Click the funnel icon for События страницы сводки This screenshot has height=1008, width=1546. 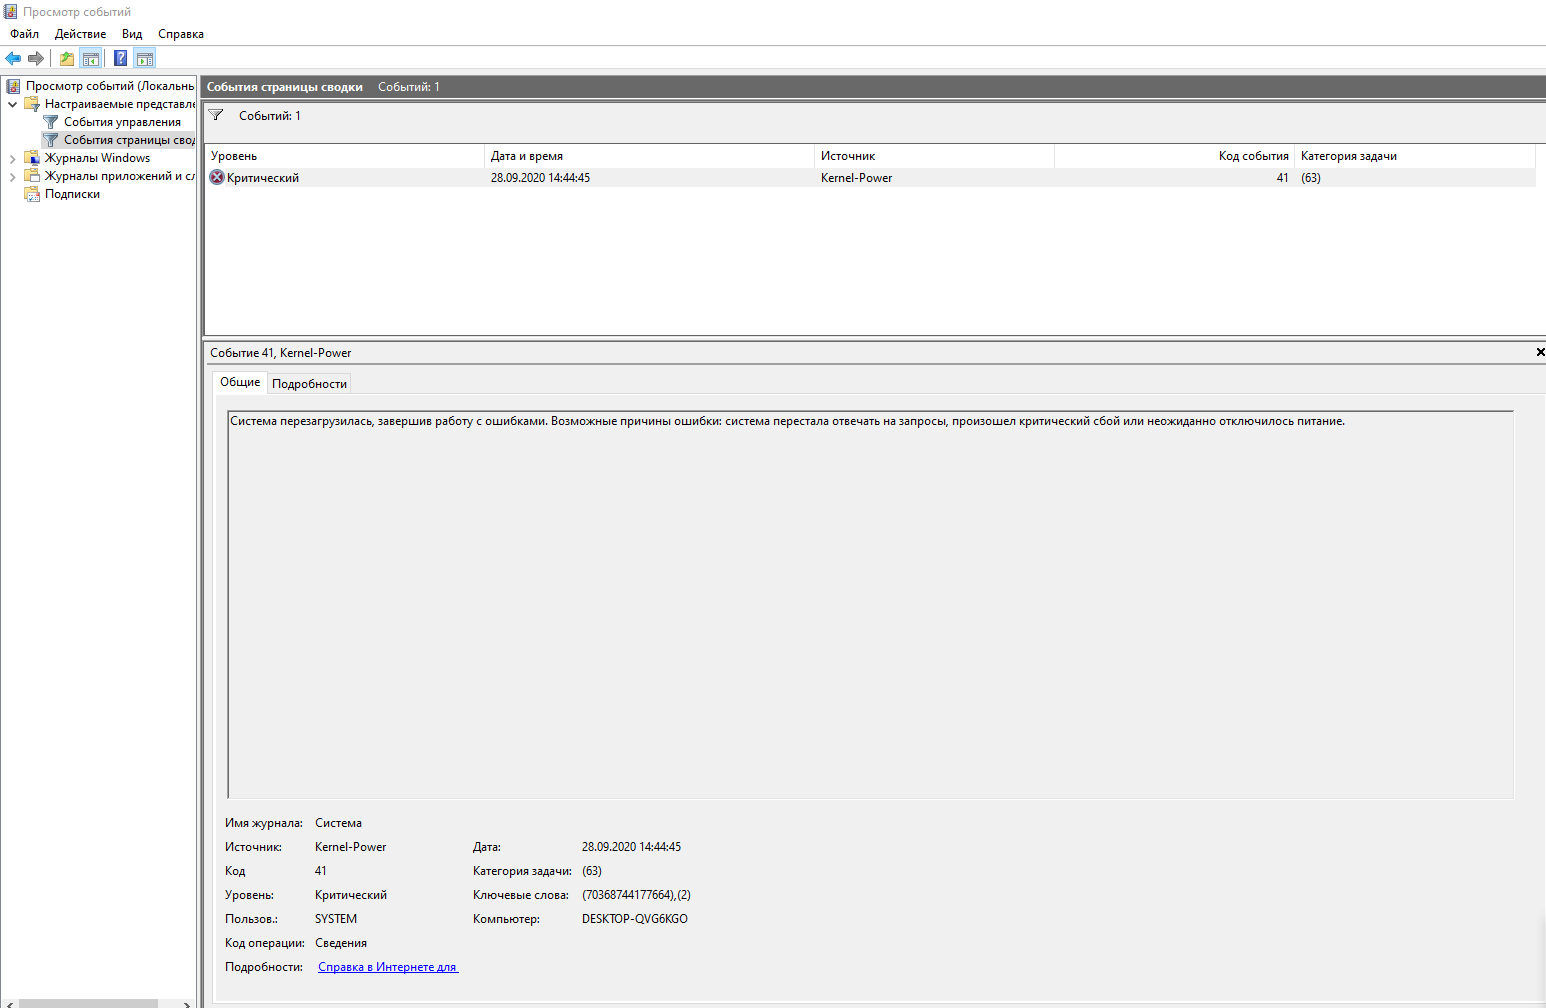(51, 140)
